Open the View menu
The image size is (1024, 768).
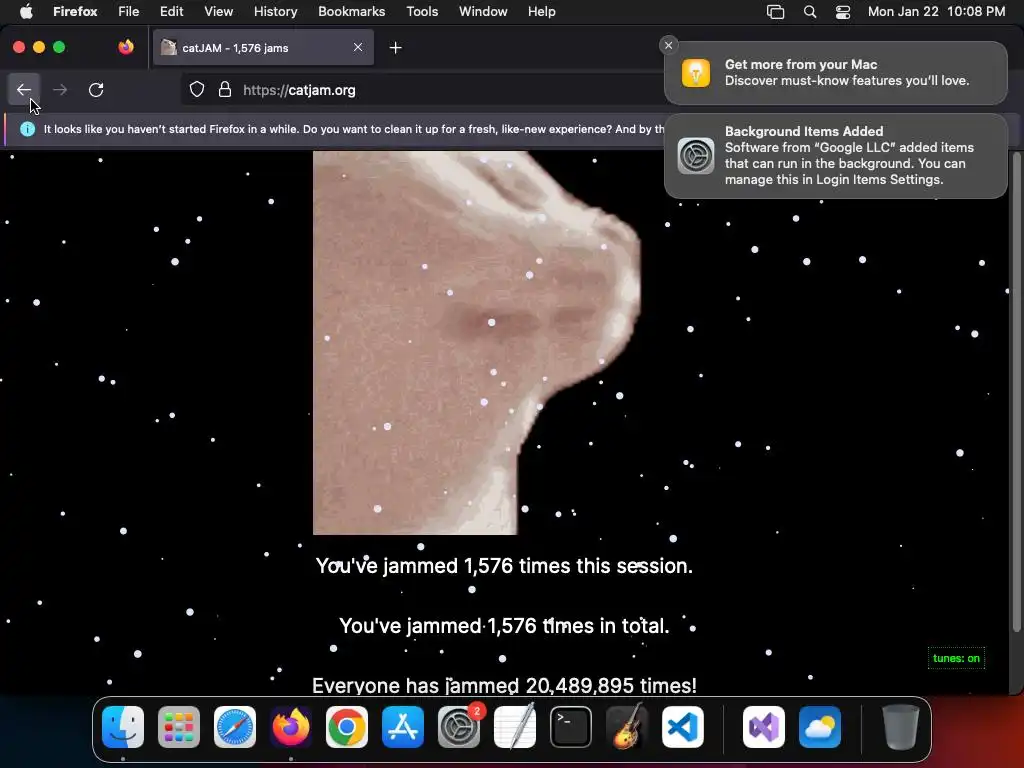(x=218, y=11)
